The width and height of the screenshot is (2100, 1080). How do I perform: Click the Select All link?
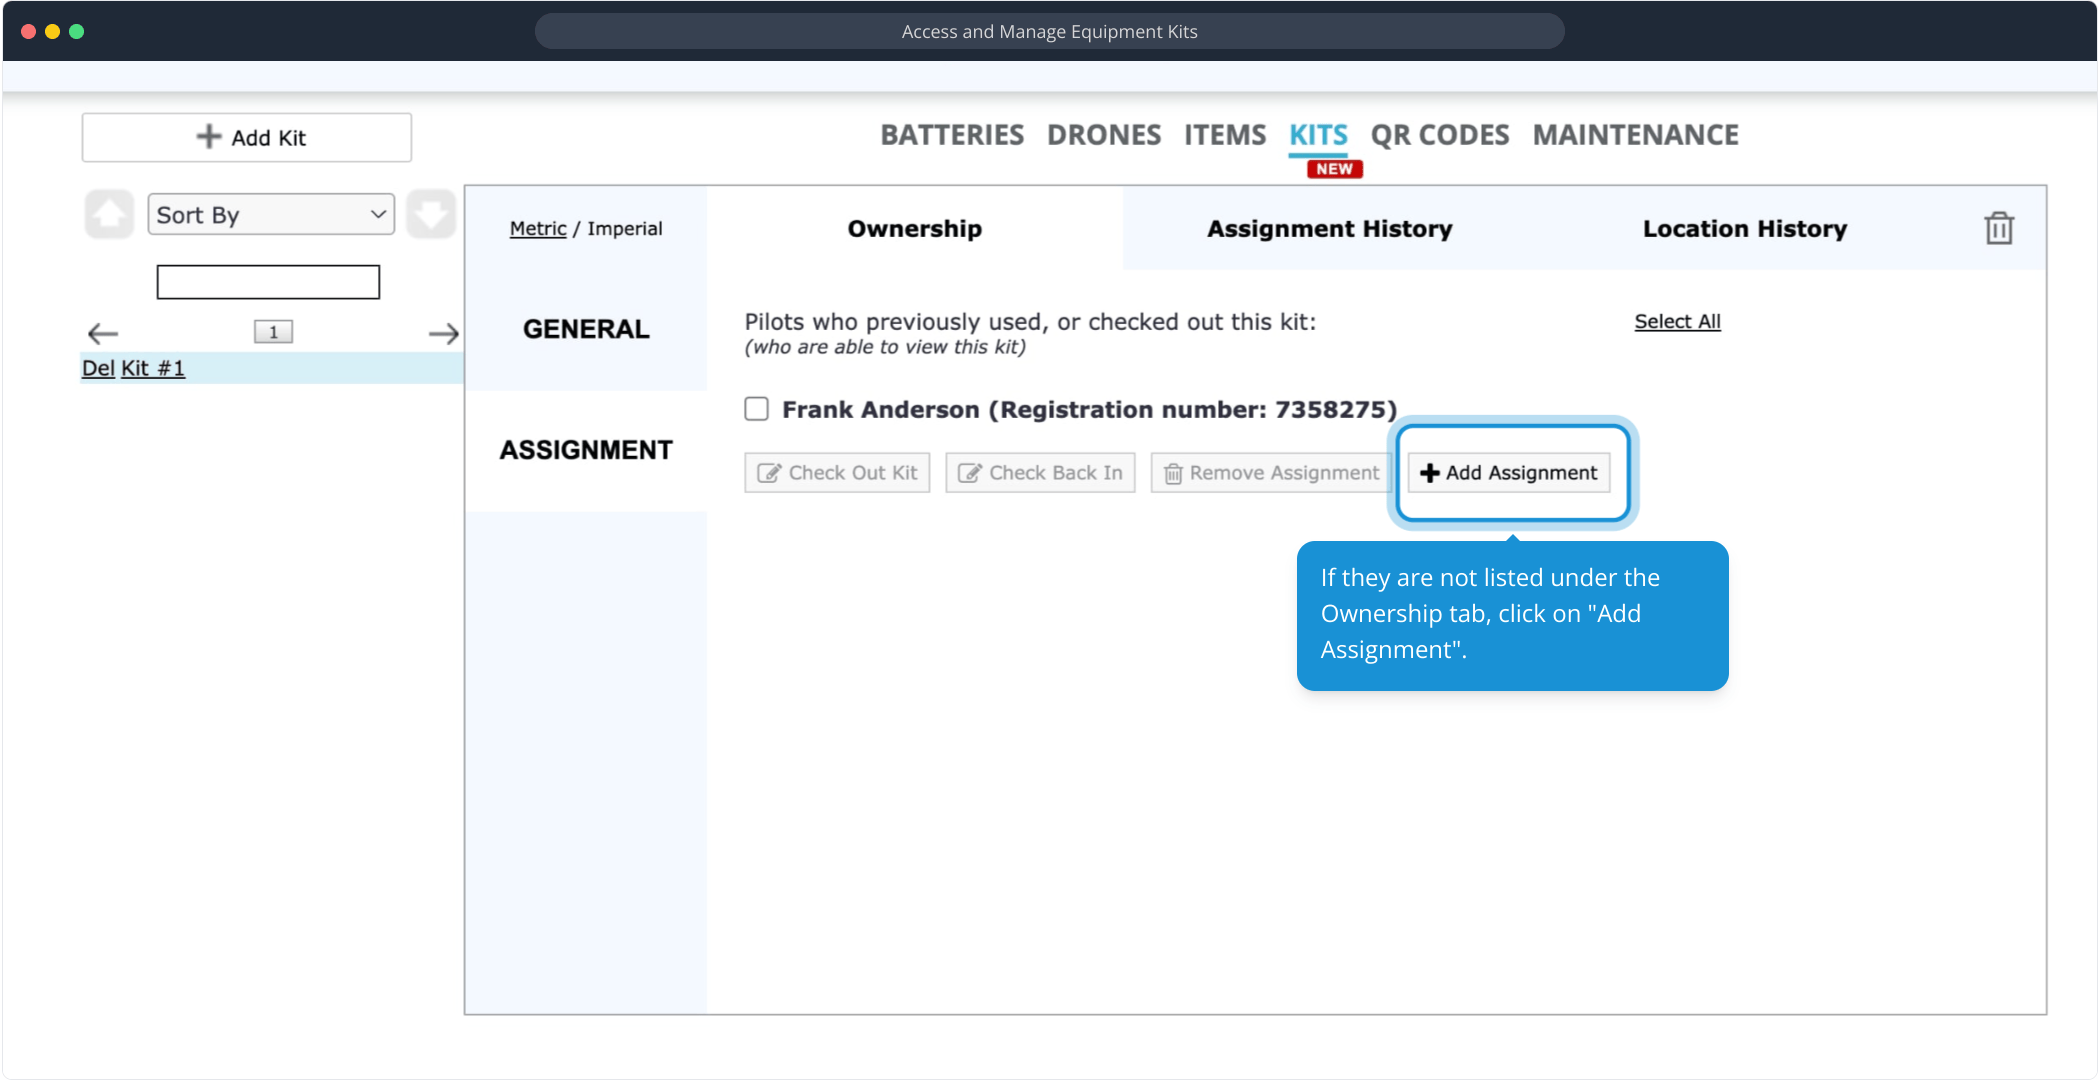(1677, 322)
